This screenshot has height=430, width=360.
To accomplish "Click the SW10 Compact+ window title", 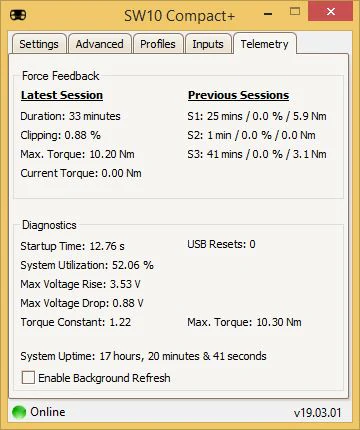I will click(180, 16).
